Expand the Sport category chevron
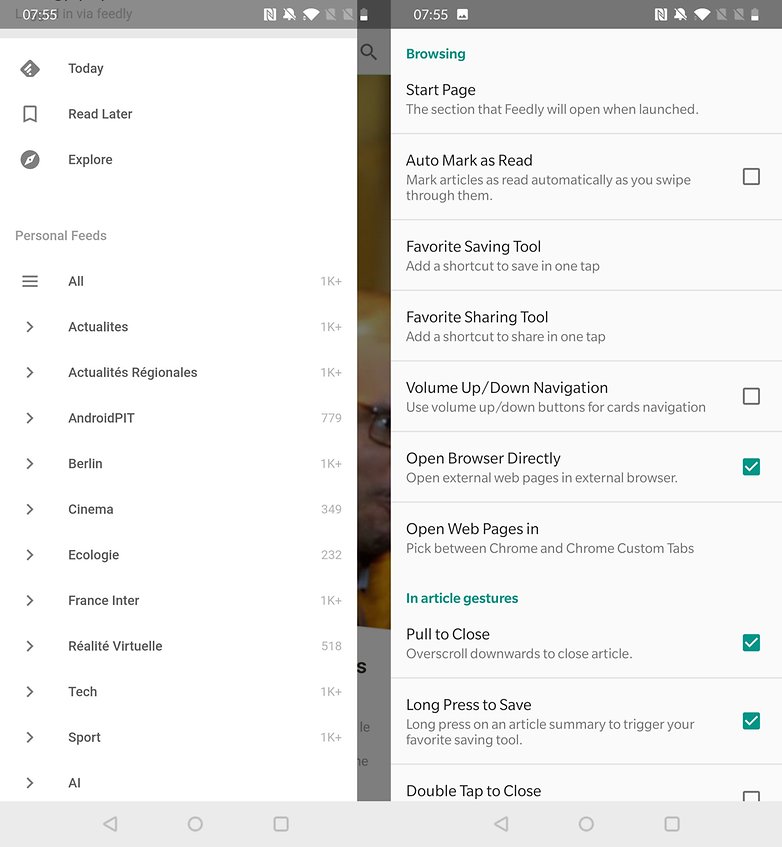This screenshot has width=782, height=847. pyautogui.click(x=30, y=737)
